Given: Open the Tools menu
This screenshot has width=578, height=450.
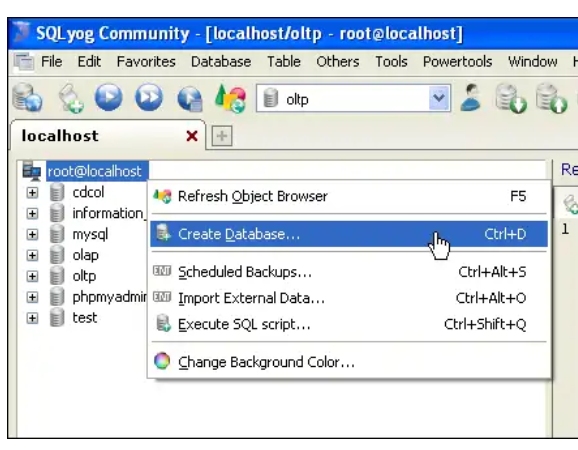Looking at the screenshot, I should point(391,61).
